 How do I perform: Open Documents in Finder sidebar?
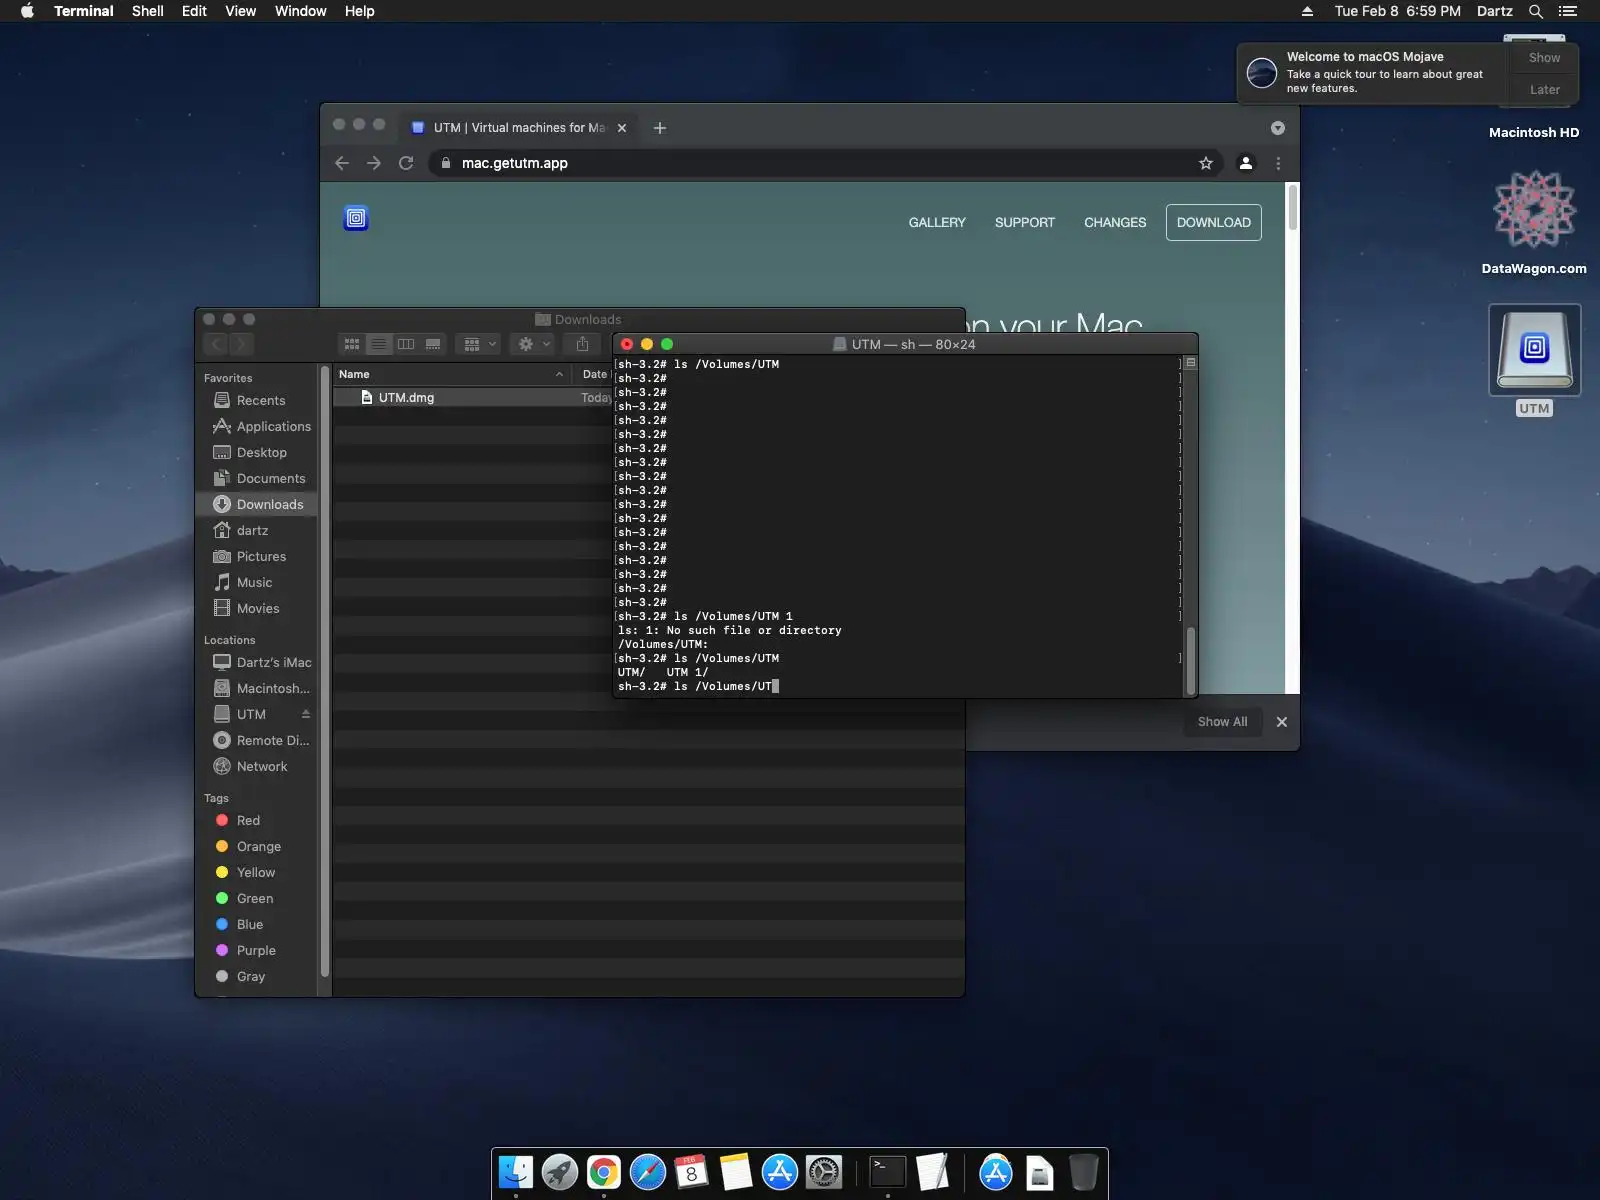click(x=259, y=478)
